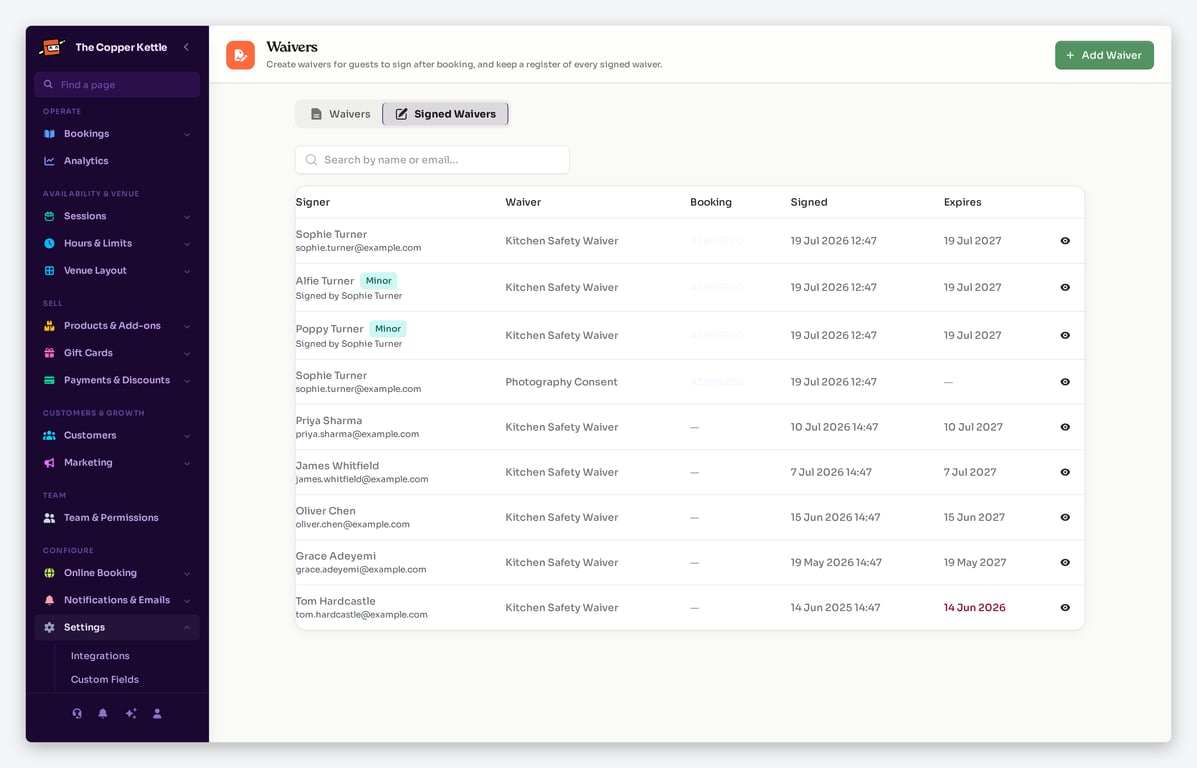The image size is (1197, 768).
Task: Open Photography Consent row booking link
Action: pyautogui.click(x=716, y=382)
